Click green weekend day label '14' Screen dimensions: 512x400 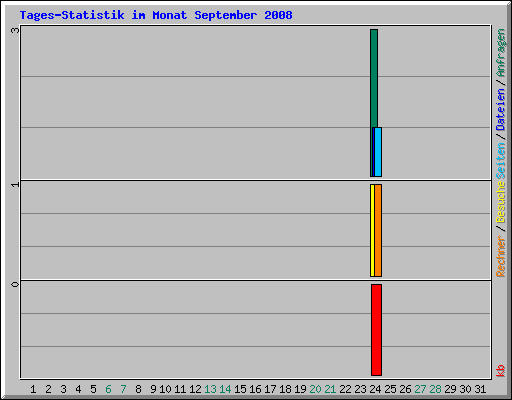(x=225, y=389)
